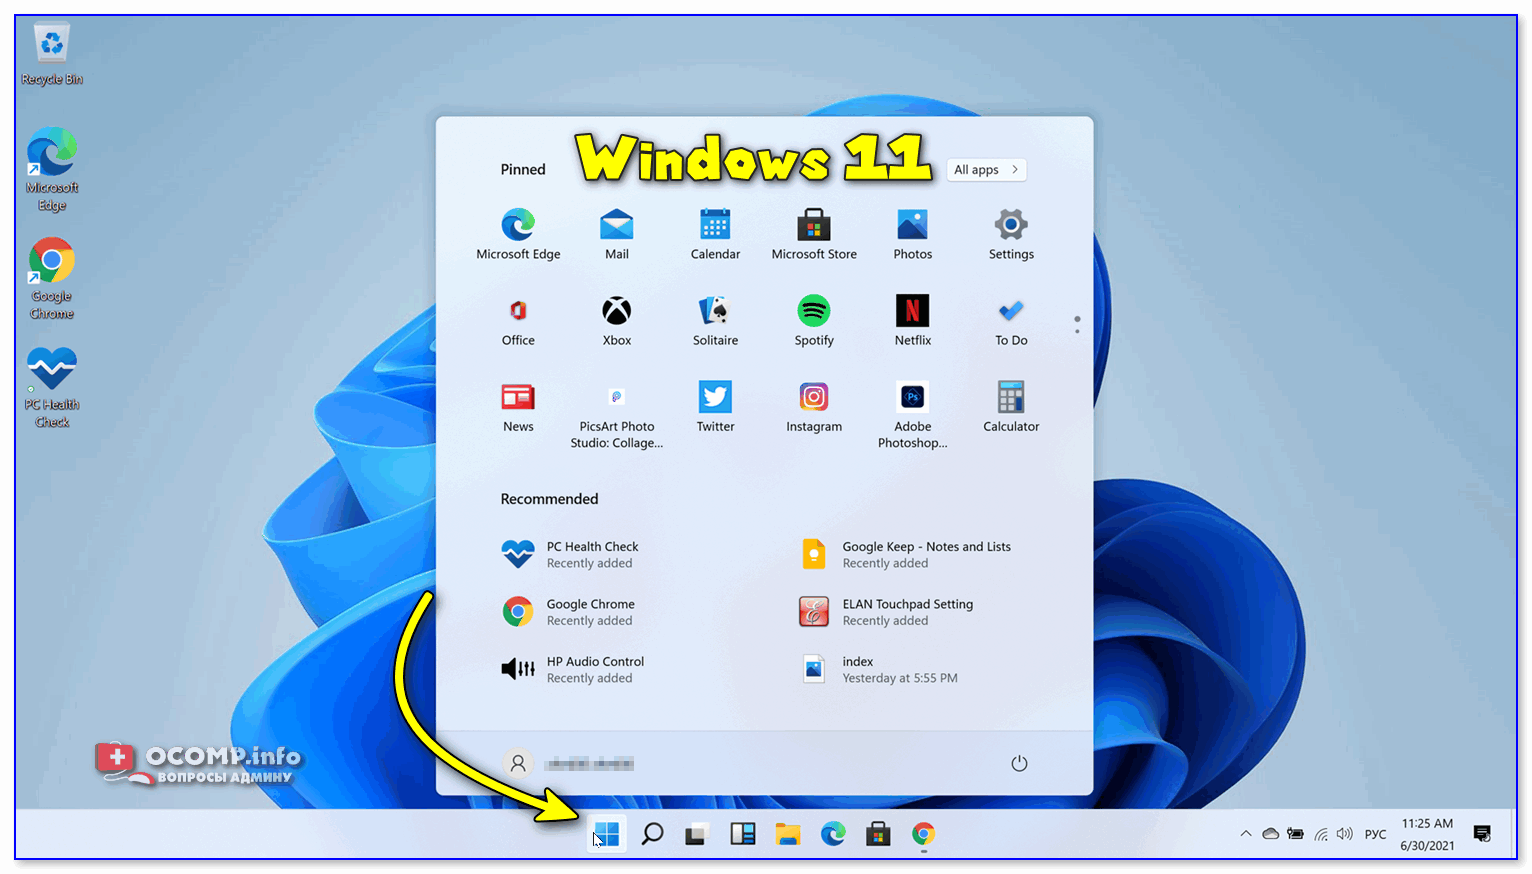
Task: Show hidden system tray icons chevron
Action: pyautogui.click(x=1245, y=834)
